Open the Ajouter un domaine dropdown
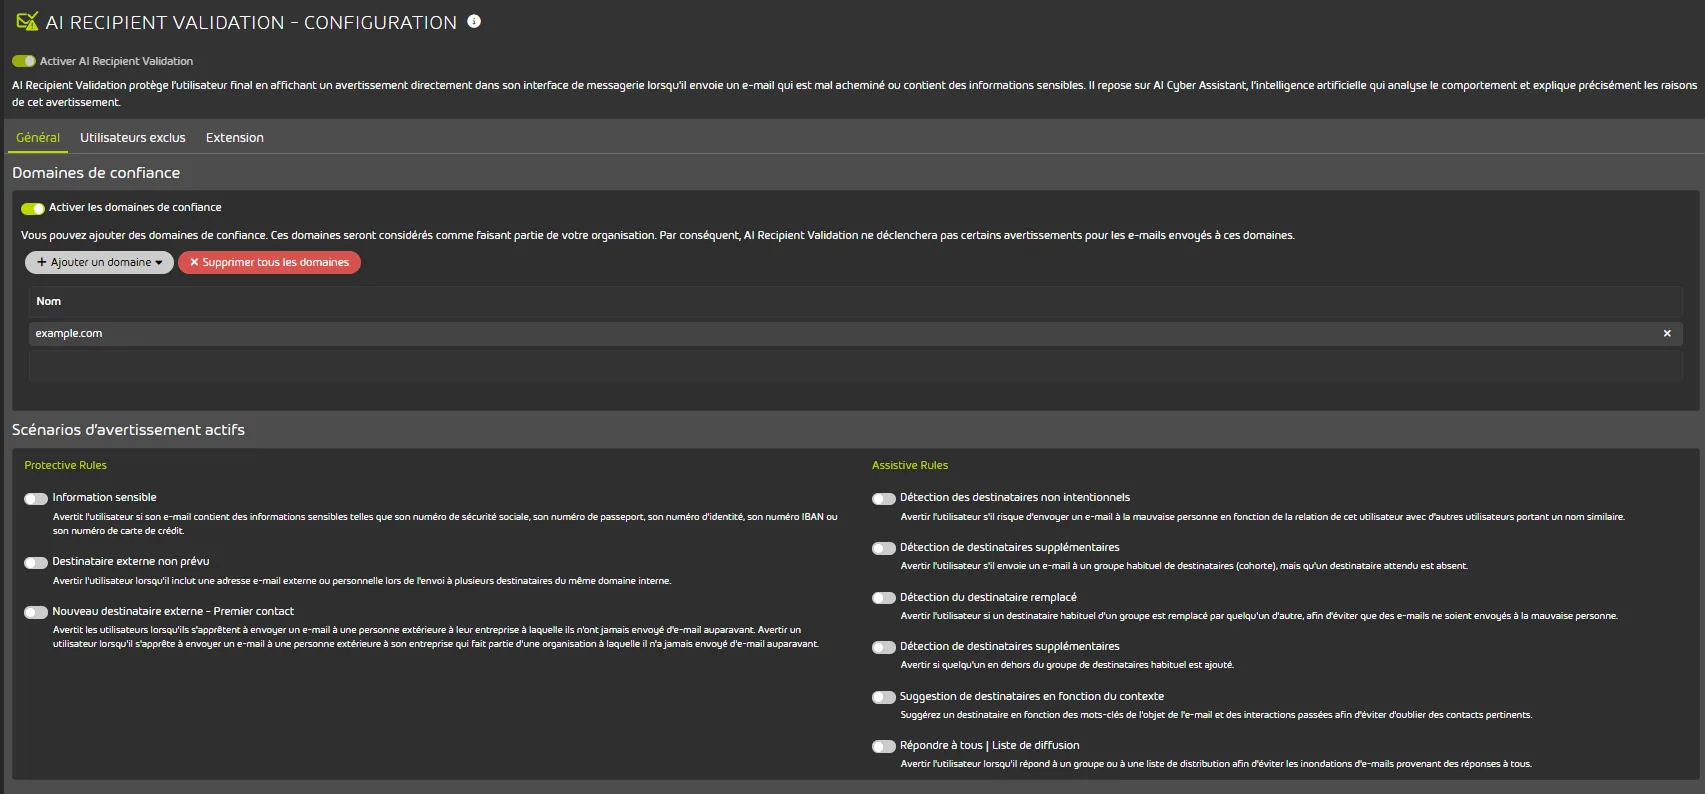This screenshot has width=1705, height=794. tap(99, 262)
